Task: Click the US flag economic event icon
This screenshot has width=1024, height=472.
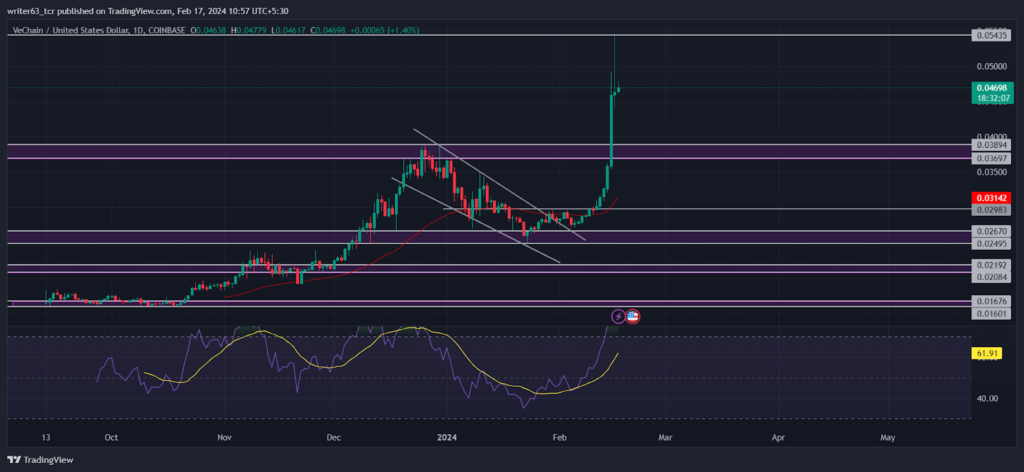Action: pyautogui.click(x=633, y=317)
